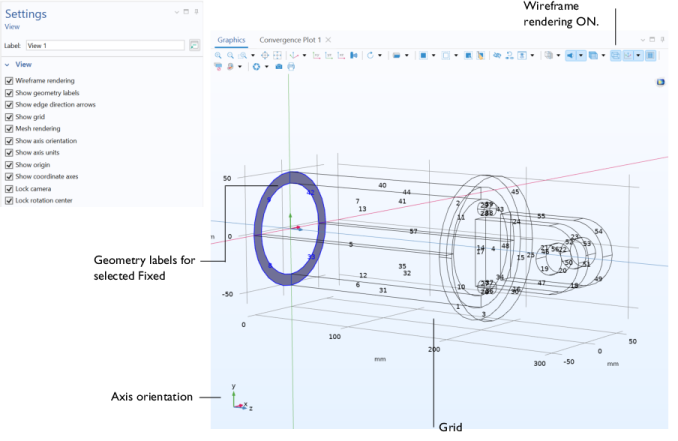Uncheck Wireframe rendering
The width and height of the screenshot is (678, 441).
pyautogui.click(x=9, y=81)
